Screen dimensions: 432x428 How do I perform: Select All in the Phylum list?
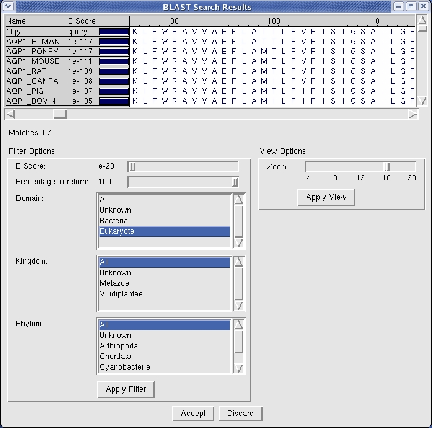point(165,325)
